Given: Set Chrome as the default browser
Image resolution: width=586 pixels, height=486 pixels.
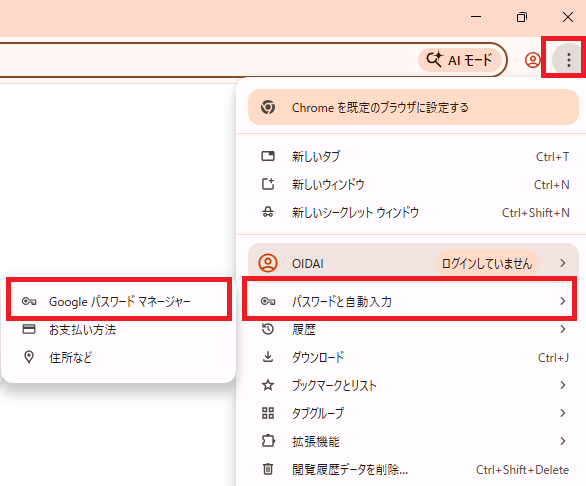Looking at the screenshot, I should (x=413, y=107).
